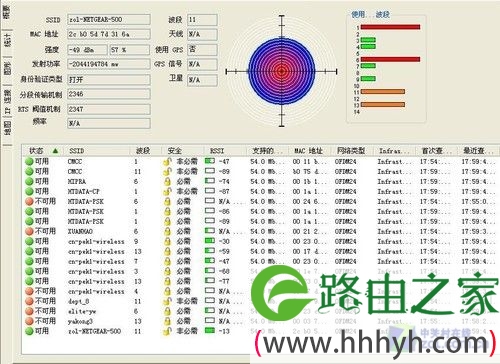Click the red unavailable icon for XUANMAO row
Image resolution: width=500 pixels, height=364 pixels.
click(29, 231)
